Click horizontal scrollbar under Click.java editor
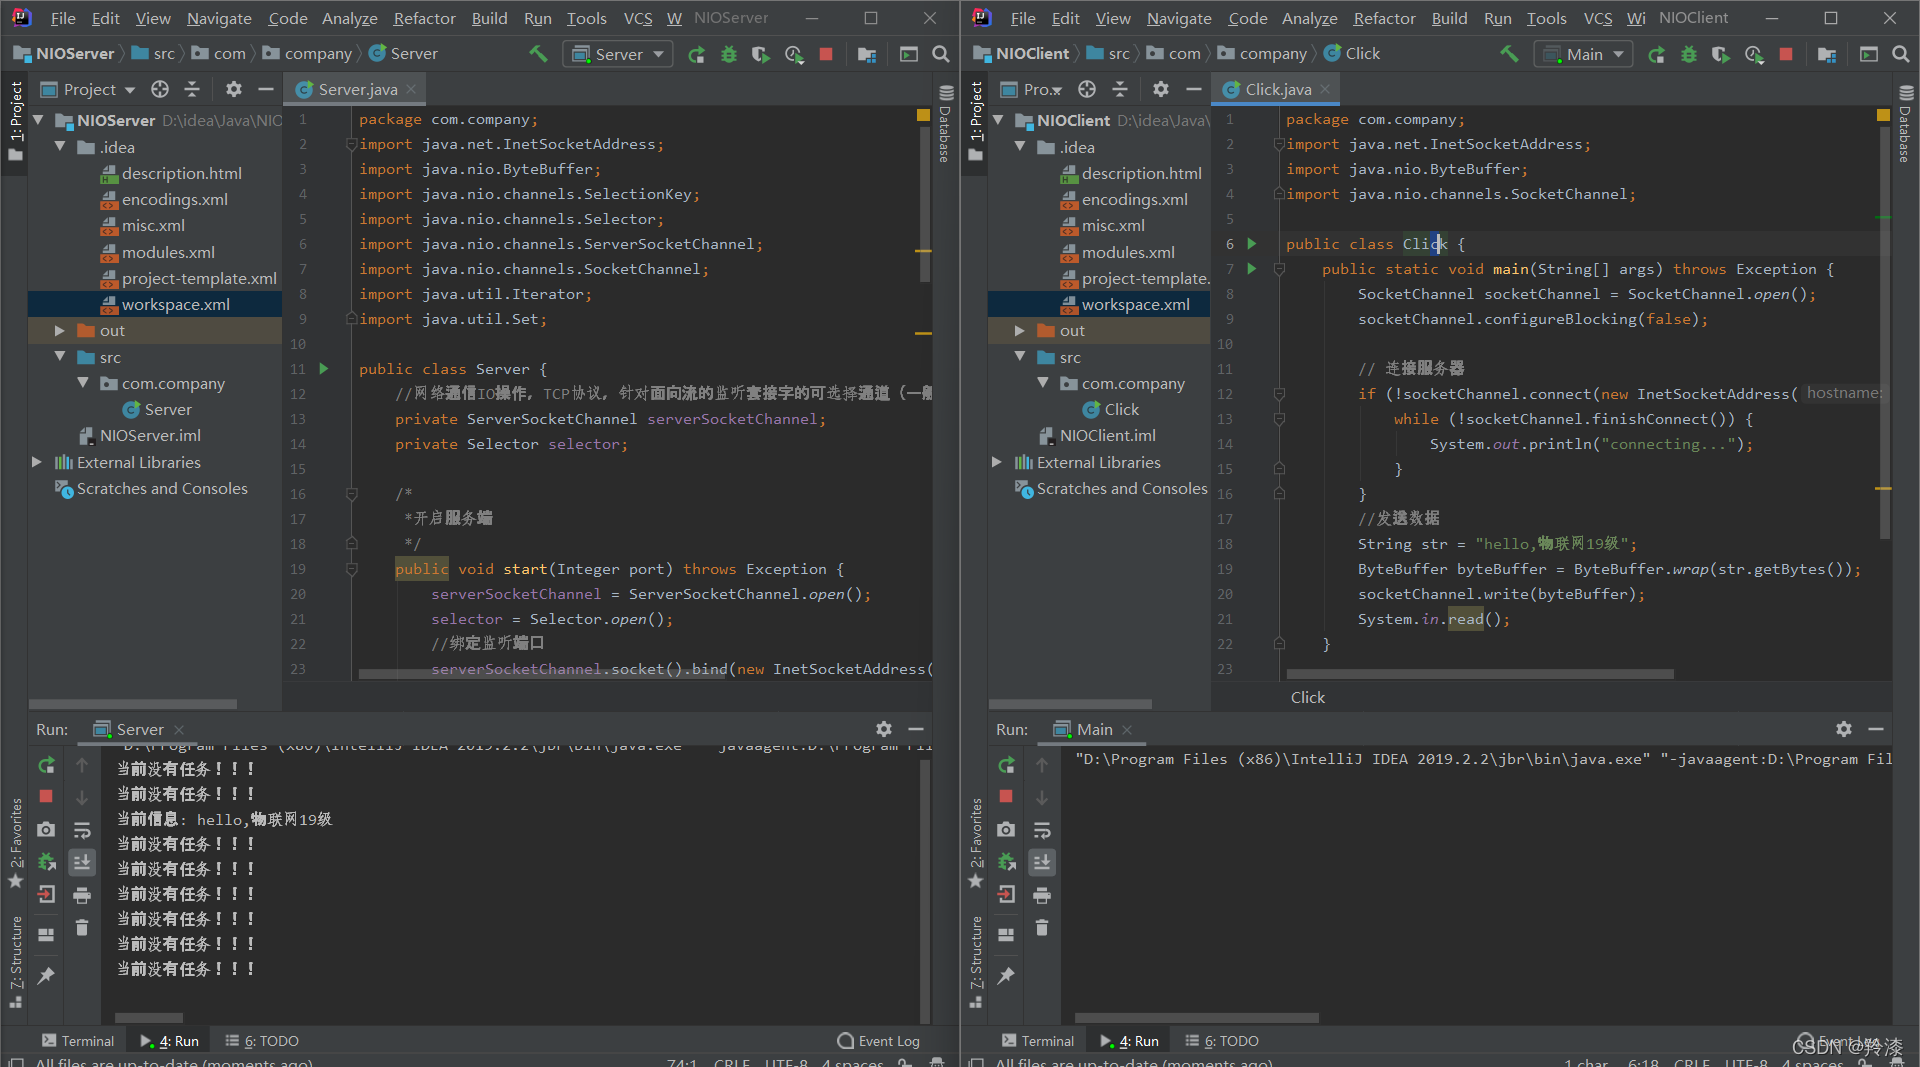Screen dimensions: 1920x1067 click(x=1480, y=674)
